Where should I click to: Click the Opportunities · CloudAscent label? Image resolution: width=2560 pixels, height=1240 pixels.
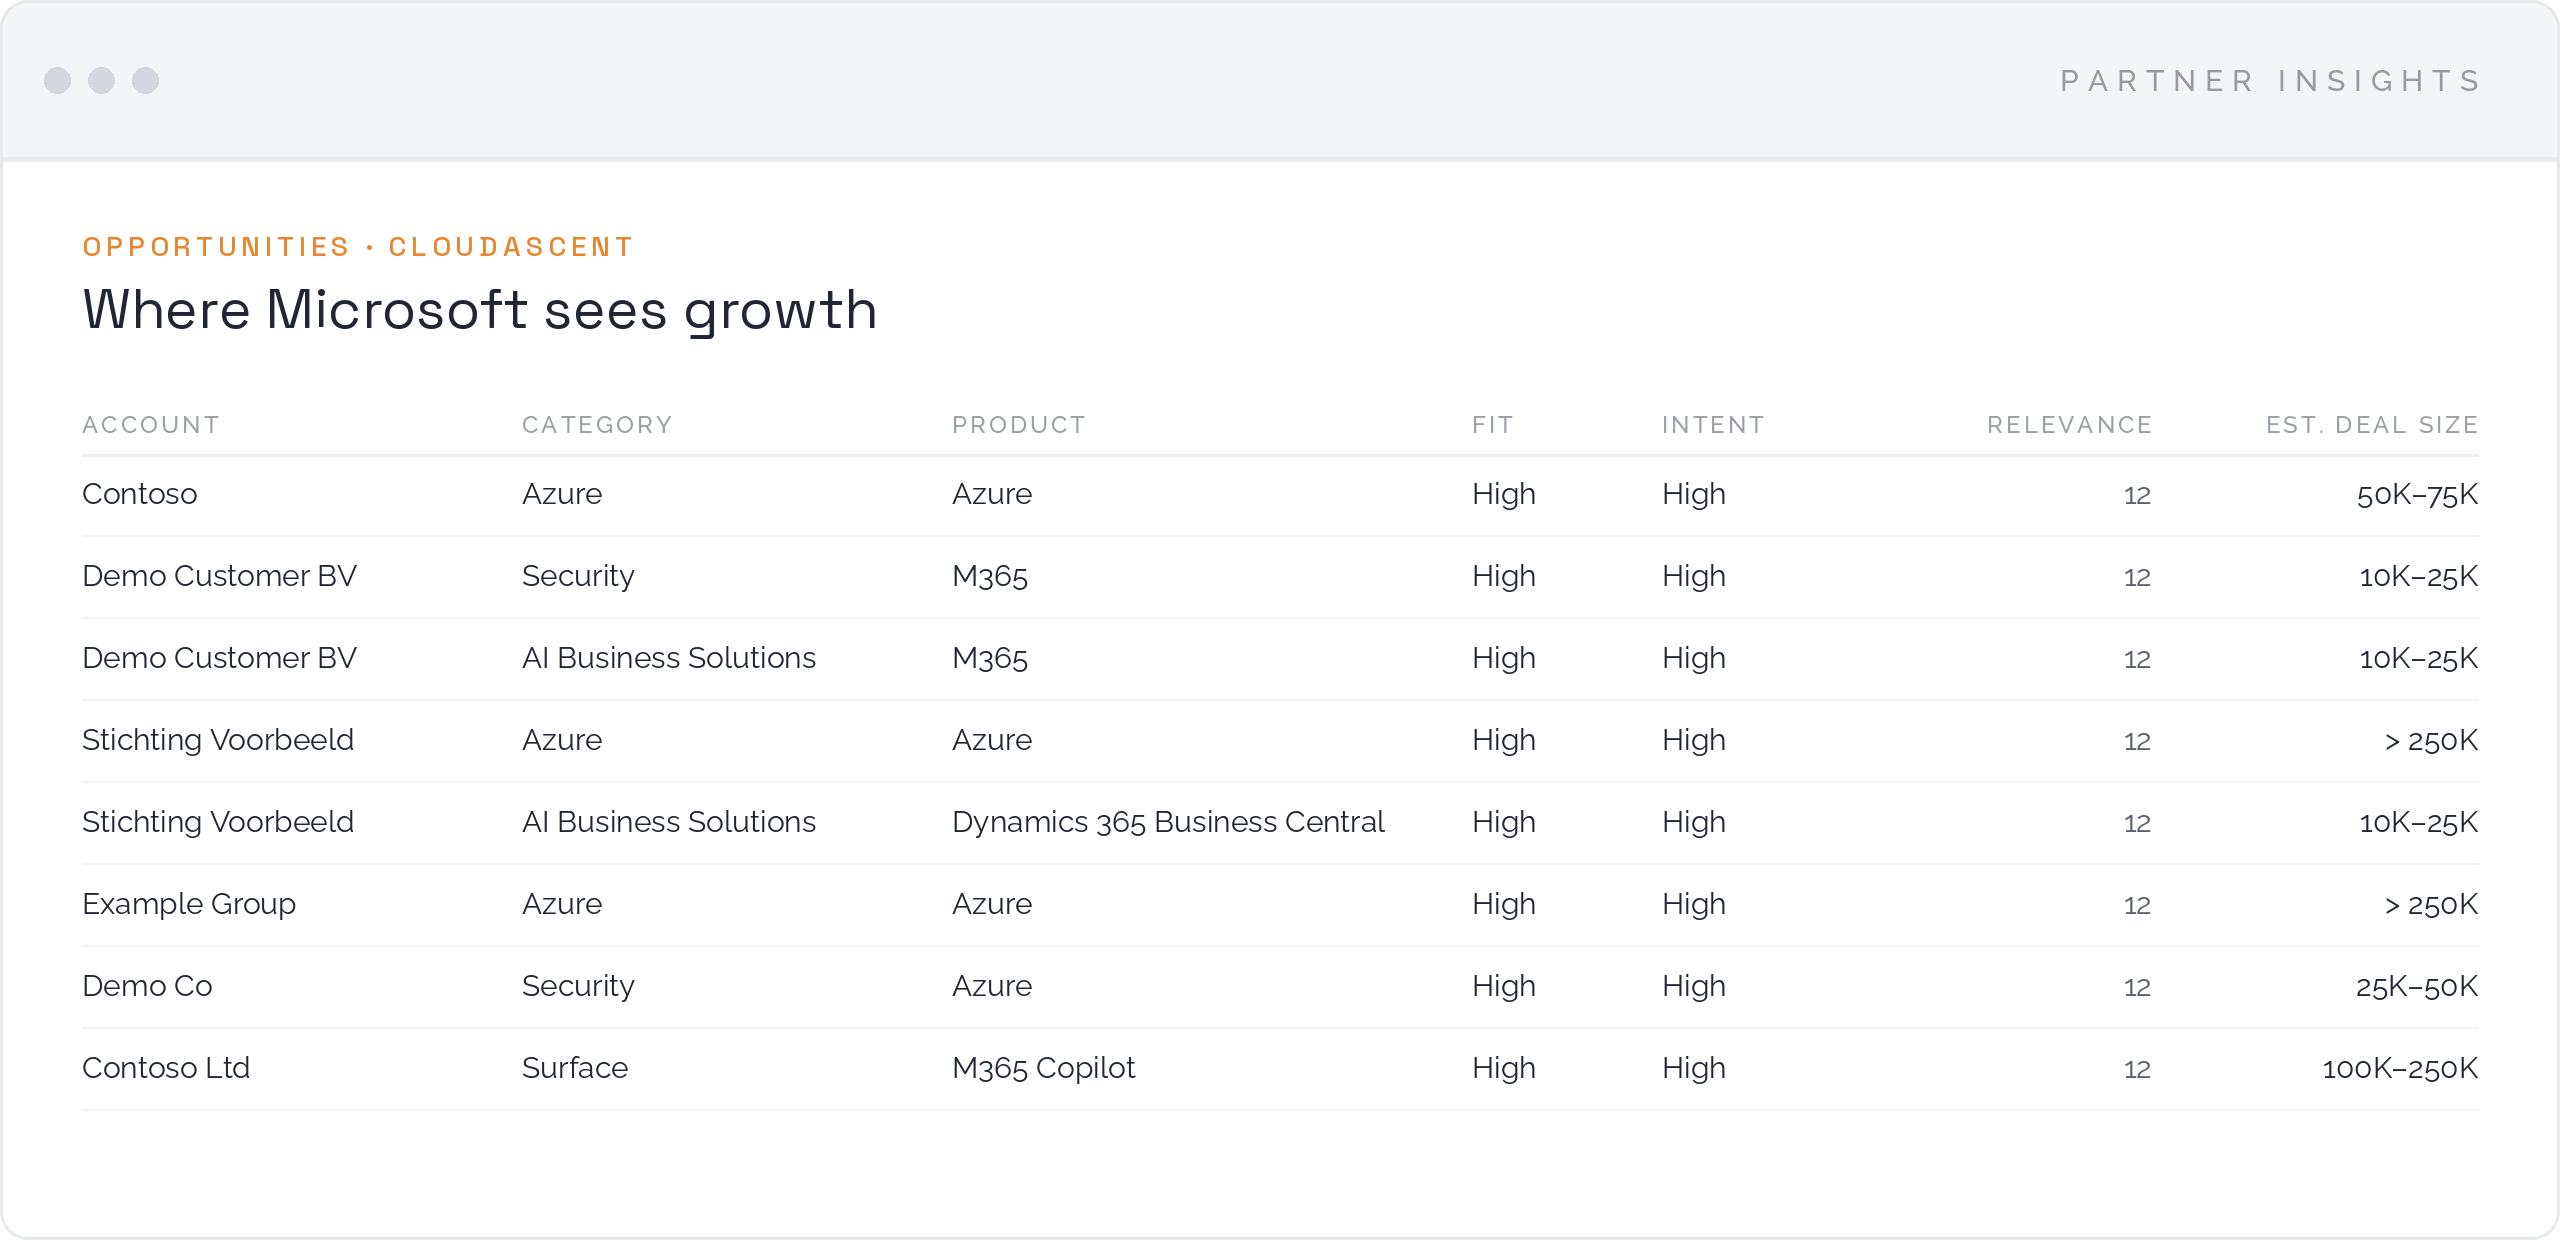358,247
